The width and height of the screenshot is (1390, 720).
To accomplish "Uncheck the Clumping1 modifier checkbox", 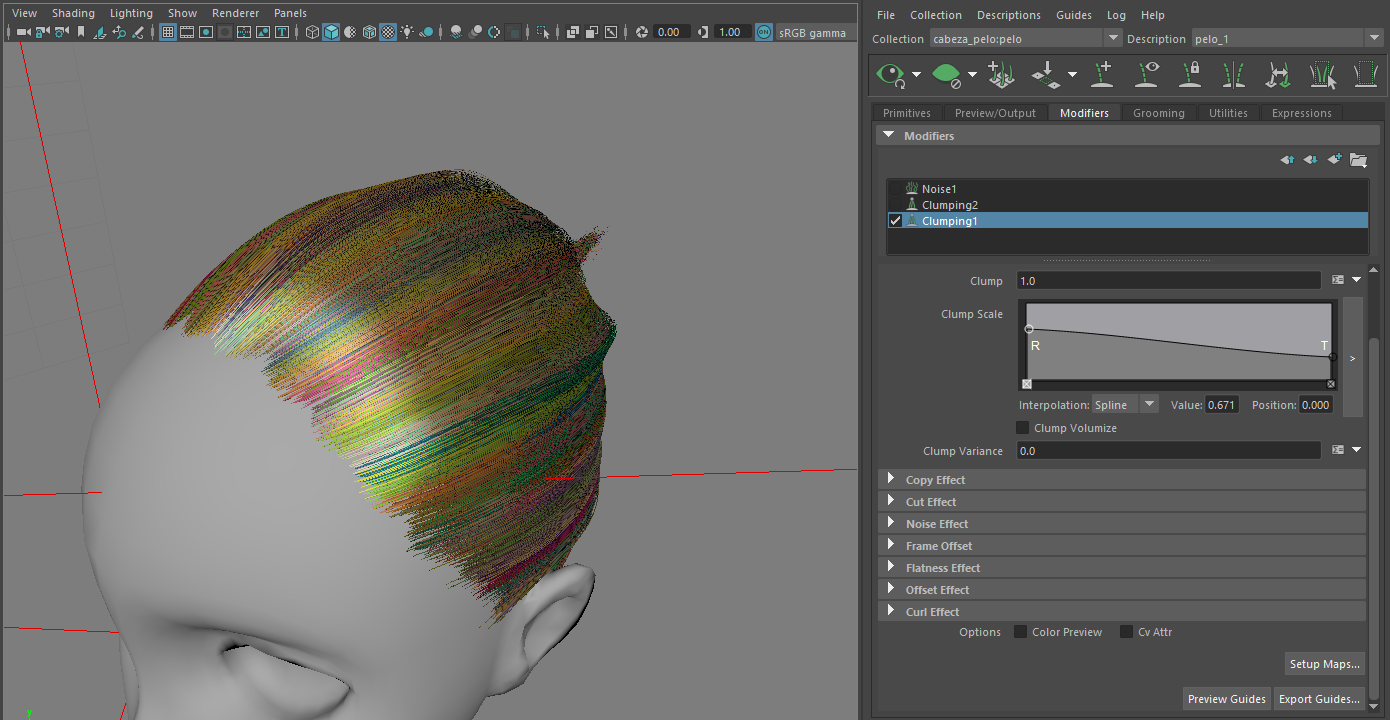I will (895, 220).
